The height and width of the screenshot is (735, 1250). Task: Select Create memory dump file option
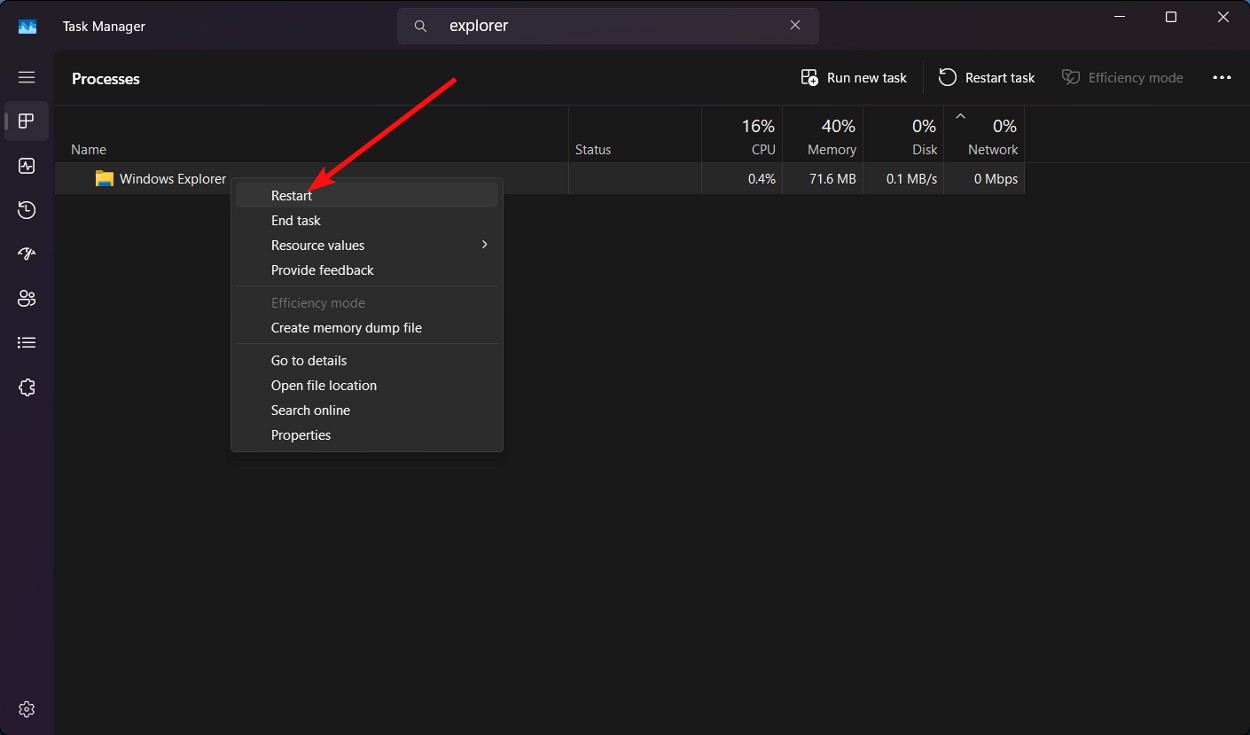click(346, 327)
